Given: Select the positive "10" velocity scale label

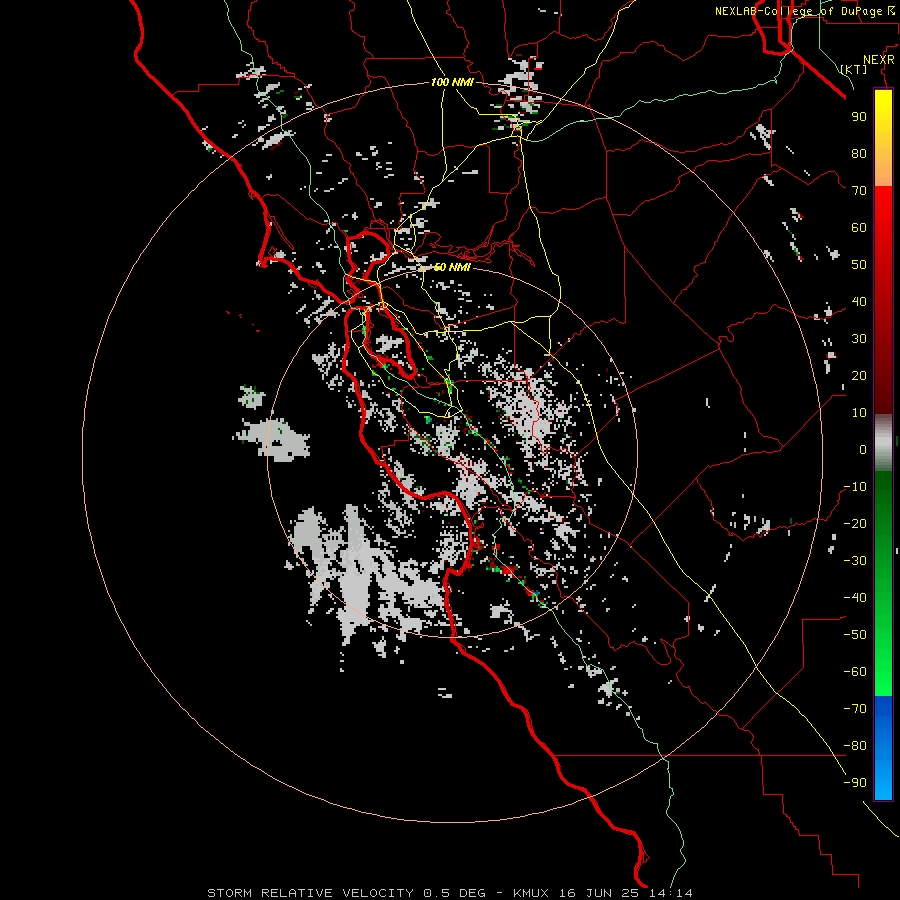Looking at the screenshot, I should pos(859,413).
